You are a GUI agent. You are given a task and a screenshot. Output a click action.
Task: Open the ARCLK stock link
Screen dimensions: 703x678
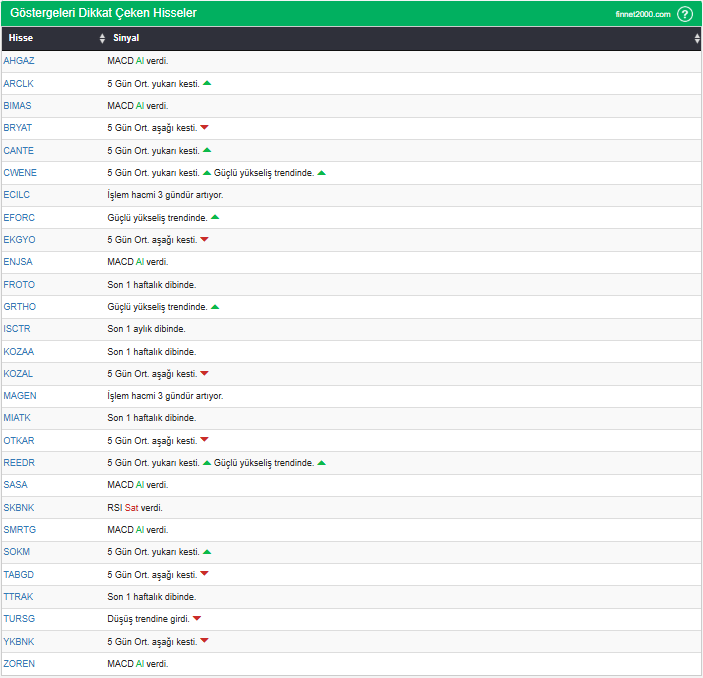(18, 83)
